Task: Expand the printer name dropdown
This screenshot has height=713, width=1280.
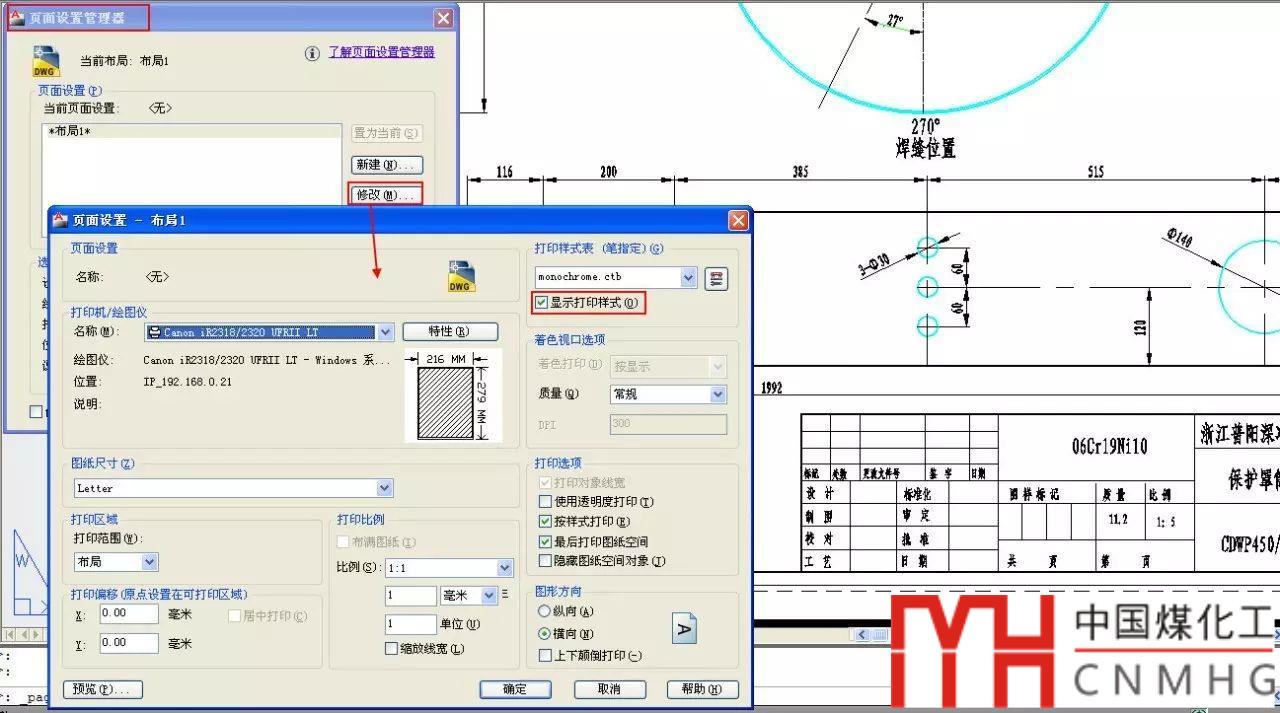Action: 386,332
